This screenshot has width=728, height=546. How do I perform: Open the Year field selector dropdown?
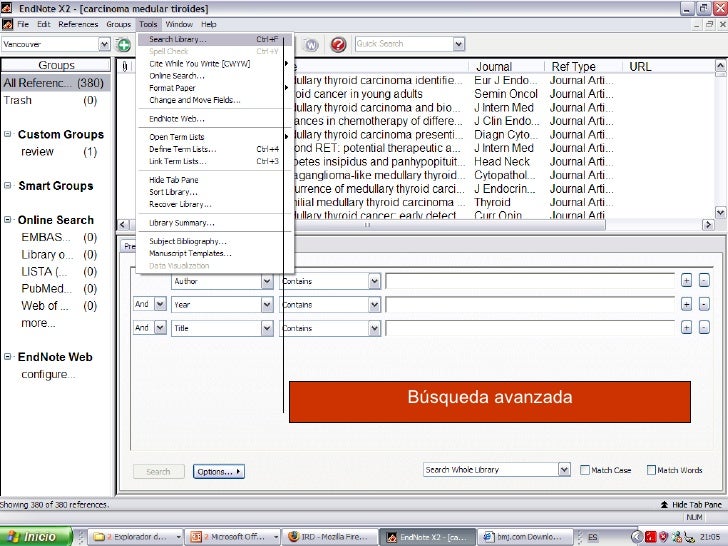tap(267, 305)
